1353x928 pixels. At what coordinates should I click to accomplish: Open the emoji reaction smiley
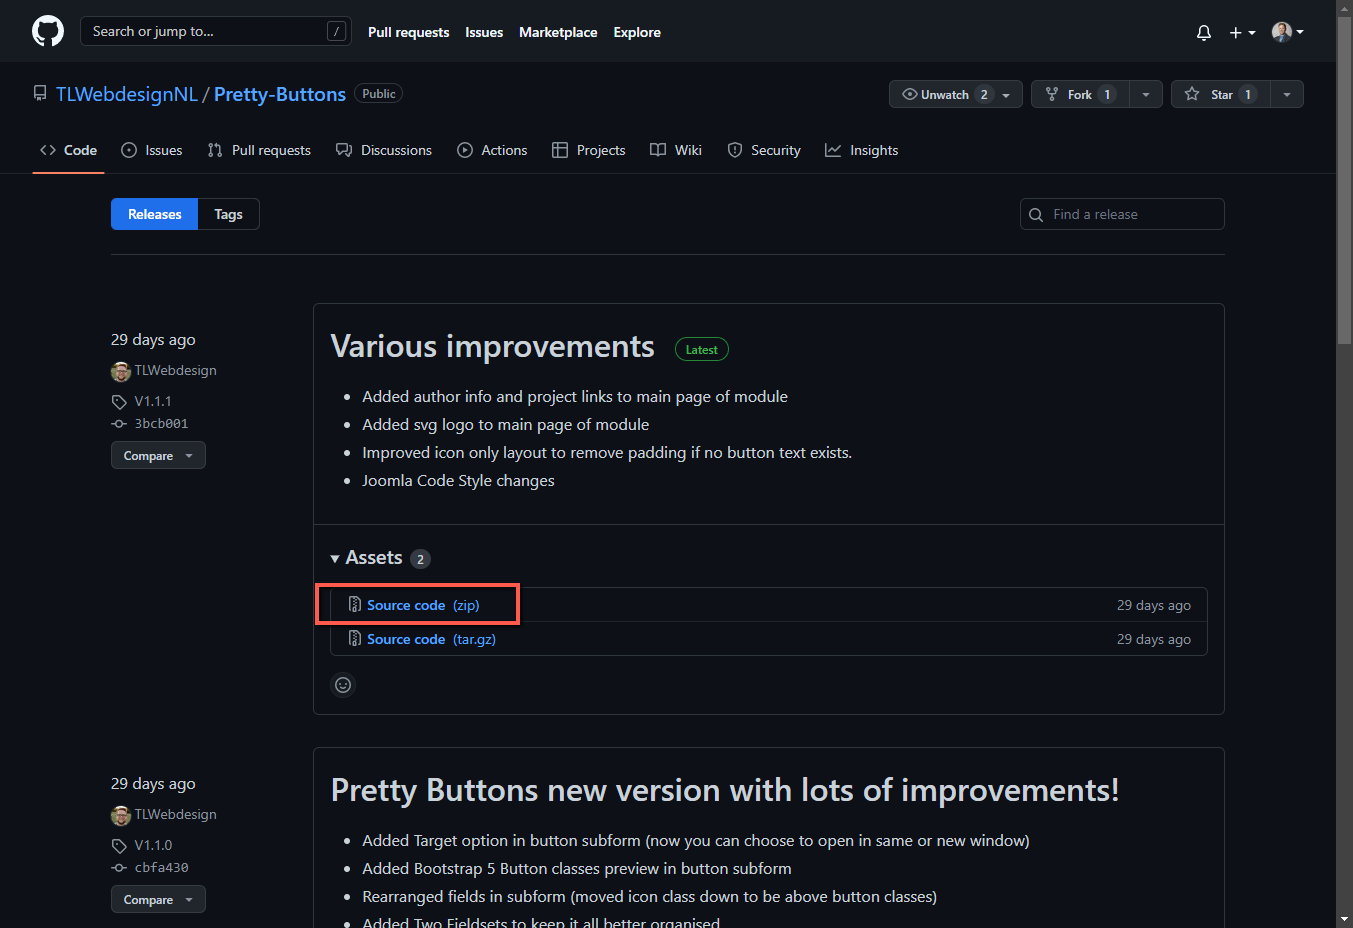click(343, 684)
